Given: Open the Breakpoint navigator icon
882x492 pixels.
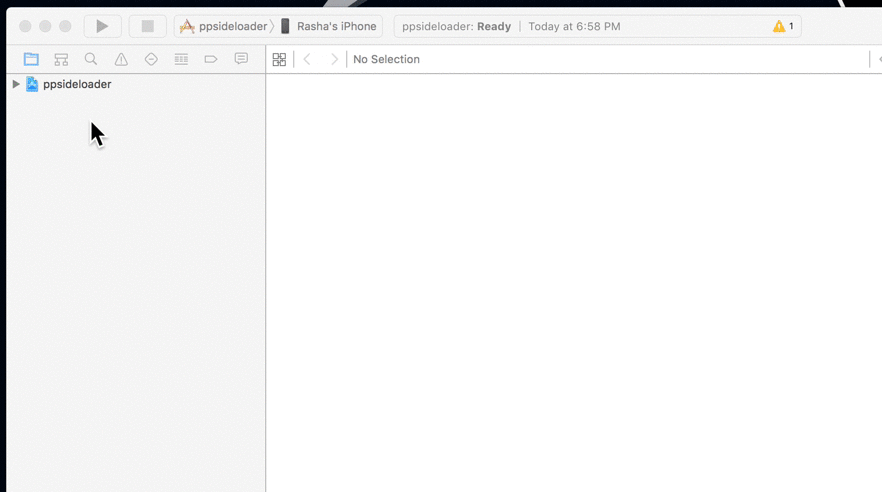Looking at the screenshot, I should [x=211, y=59].
